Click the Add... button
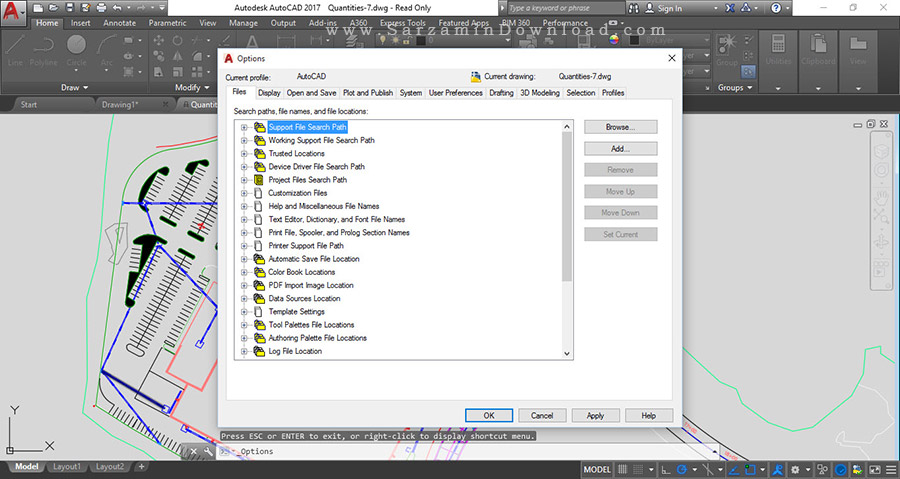The image size is (900, 479). pos(620,149)
